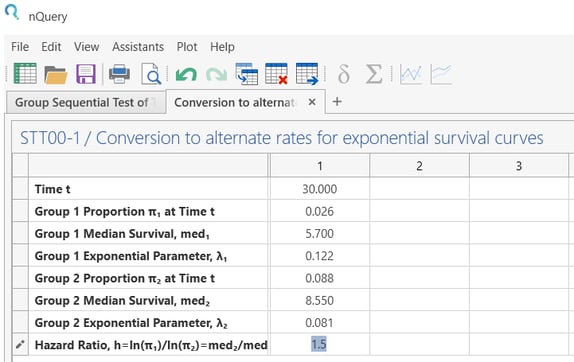Image resolution: width=574 pixels, height=362 pixels.
Task: Open the View menu
Action: 86,47
